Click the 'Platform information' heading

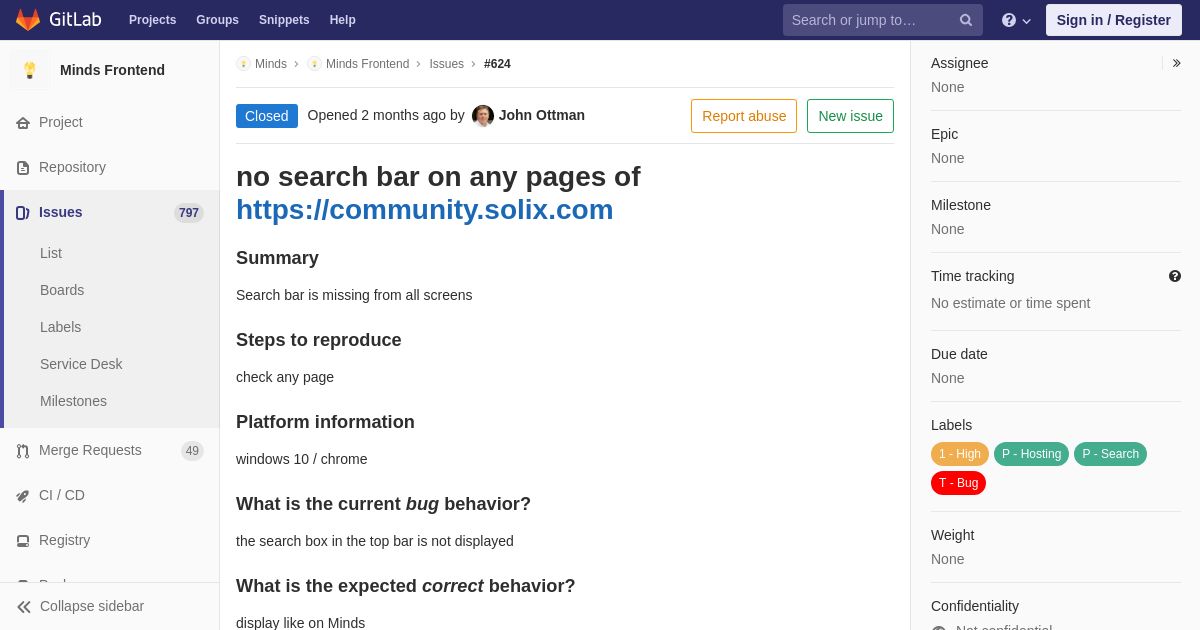[x=325, y=422]
